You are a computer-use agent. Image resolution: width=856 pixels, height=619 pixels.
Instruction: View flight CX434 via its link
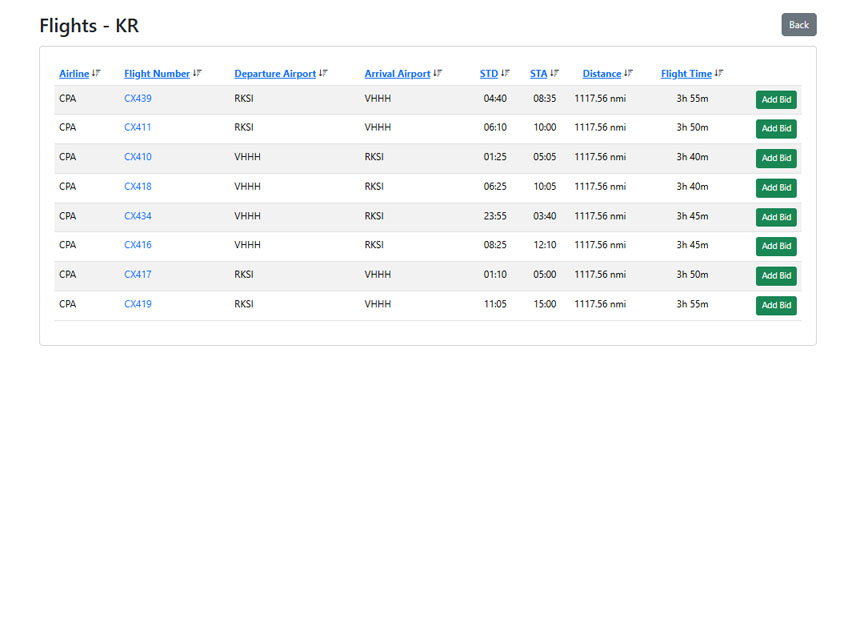tap(138, 216)
